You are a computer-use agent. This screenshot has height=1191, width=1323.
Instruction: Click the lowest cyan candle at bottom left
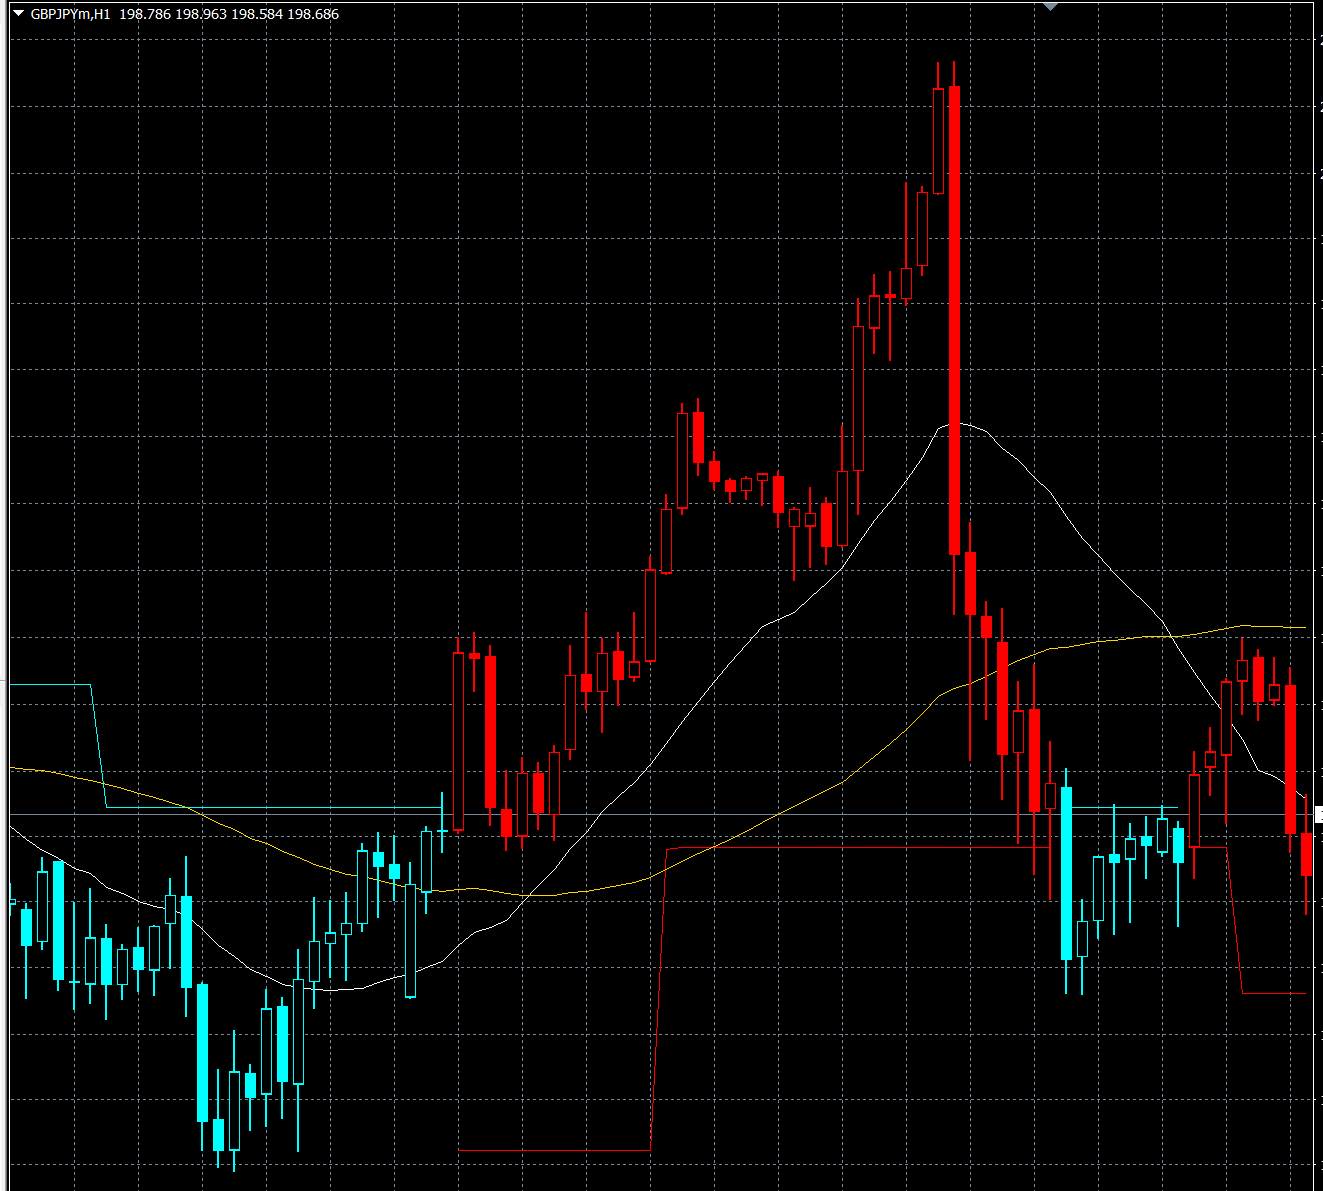click(x=218, y=1135)
